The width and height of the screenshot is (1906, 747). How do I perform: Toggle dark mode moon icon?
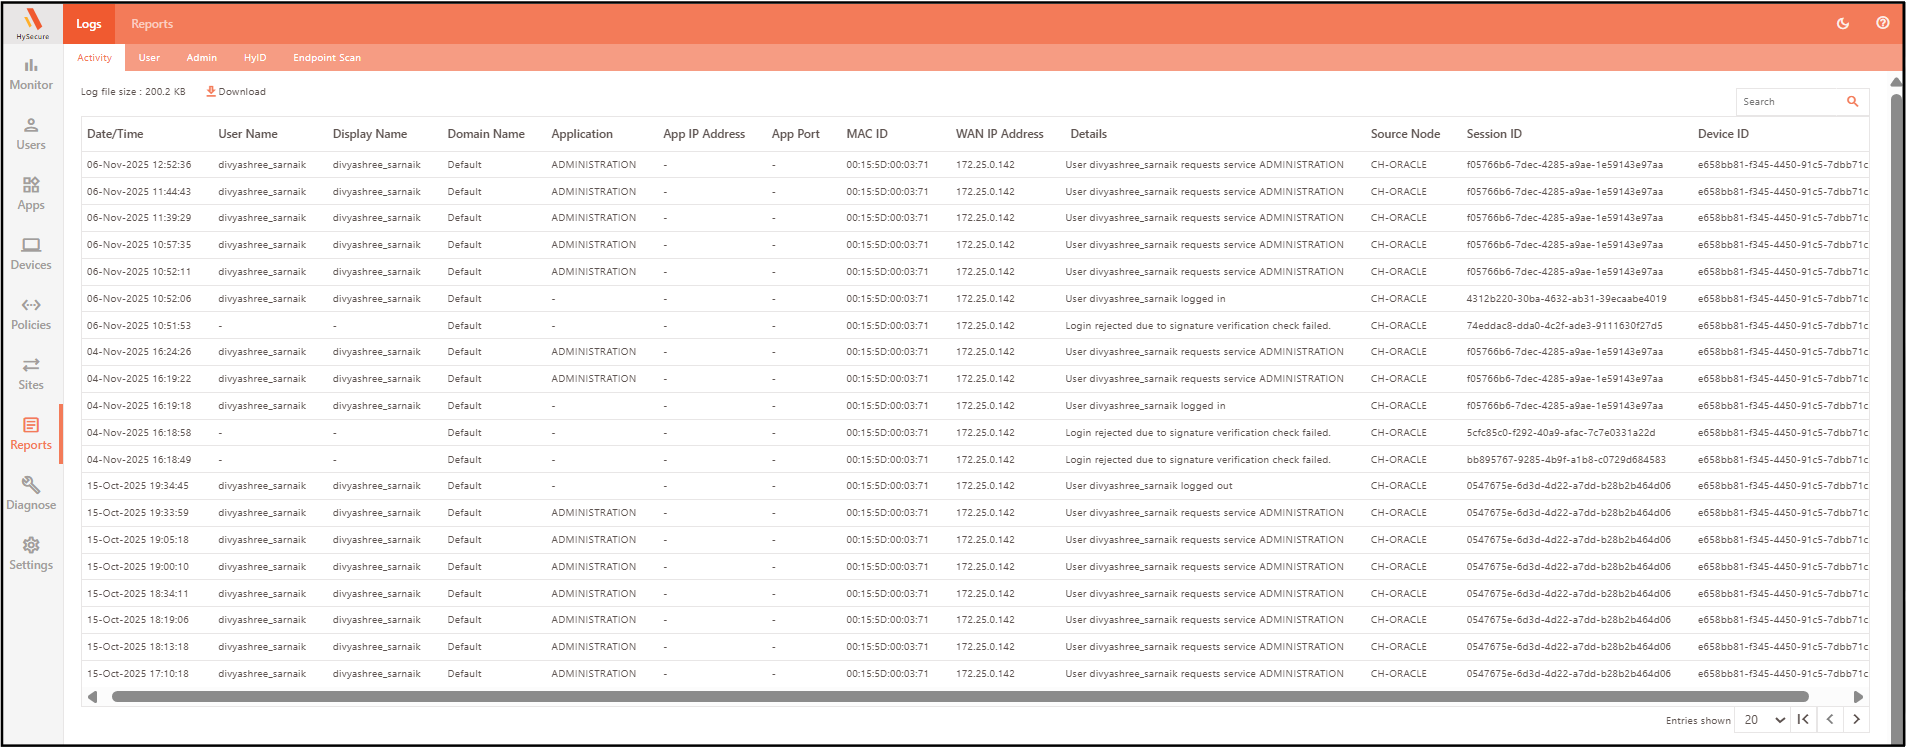[x=1843, y=23]
